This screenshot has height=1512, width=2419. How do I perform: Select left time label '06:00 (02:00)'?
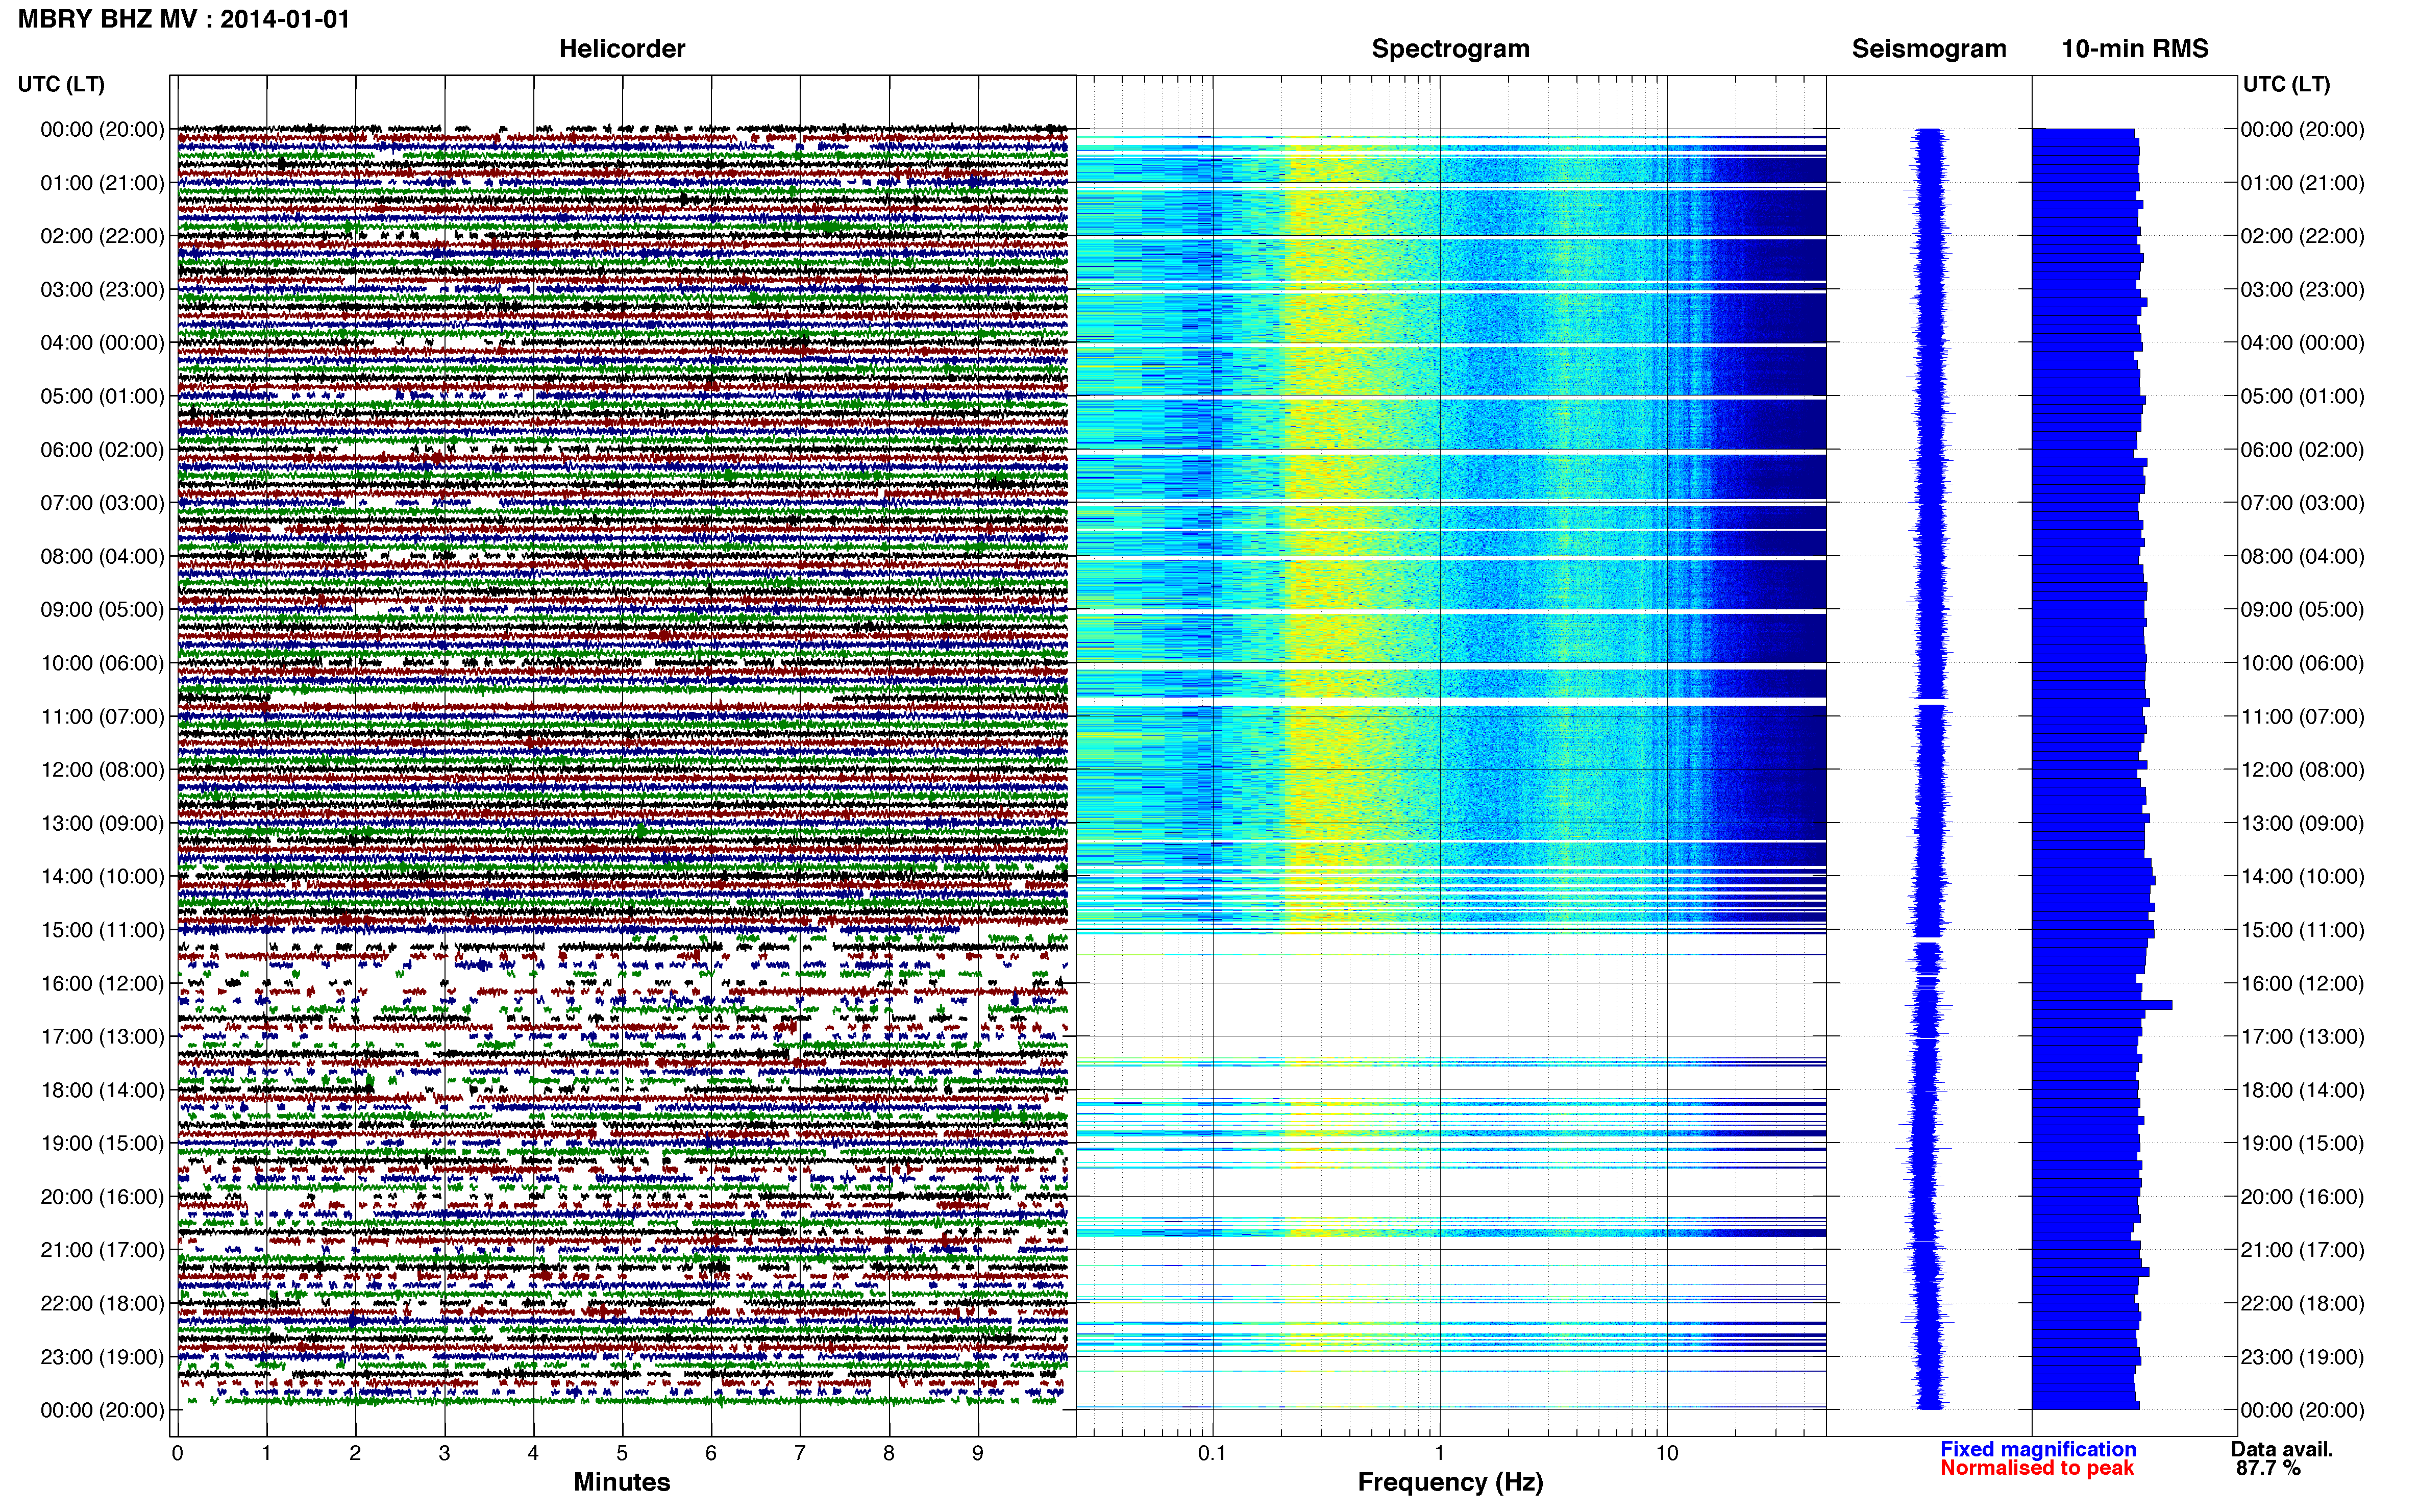102,450
